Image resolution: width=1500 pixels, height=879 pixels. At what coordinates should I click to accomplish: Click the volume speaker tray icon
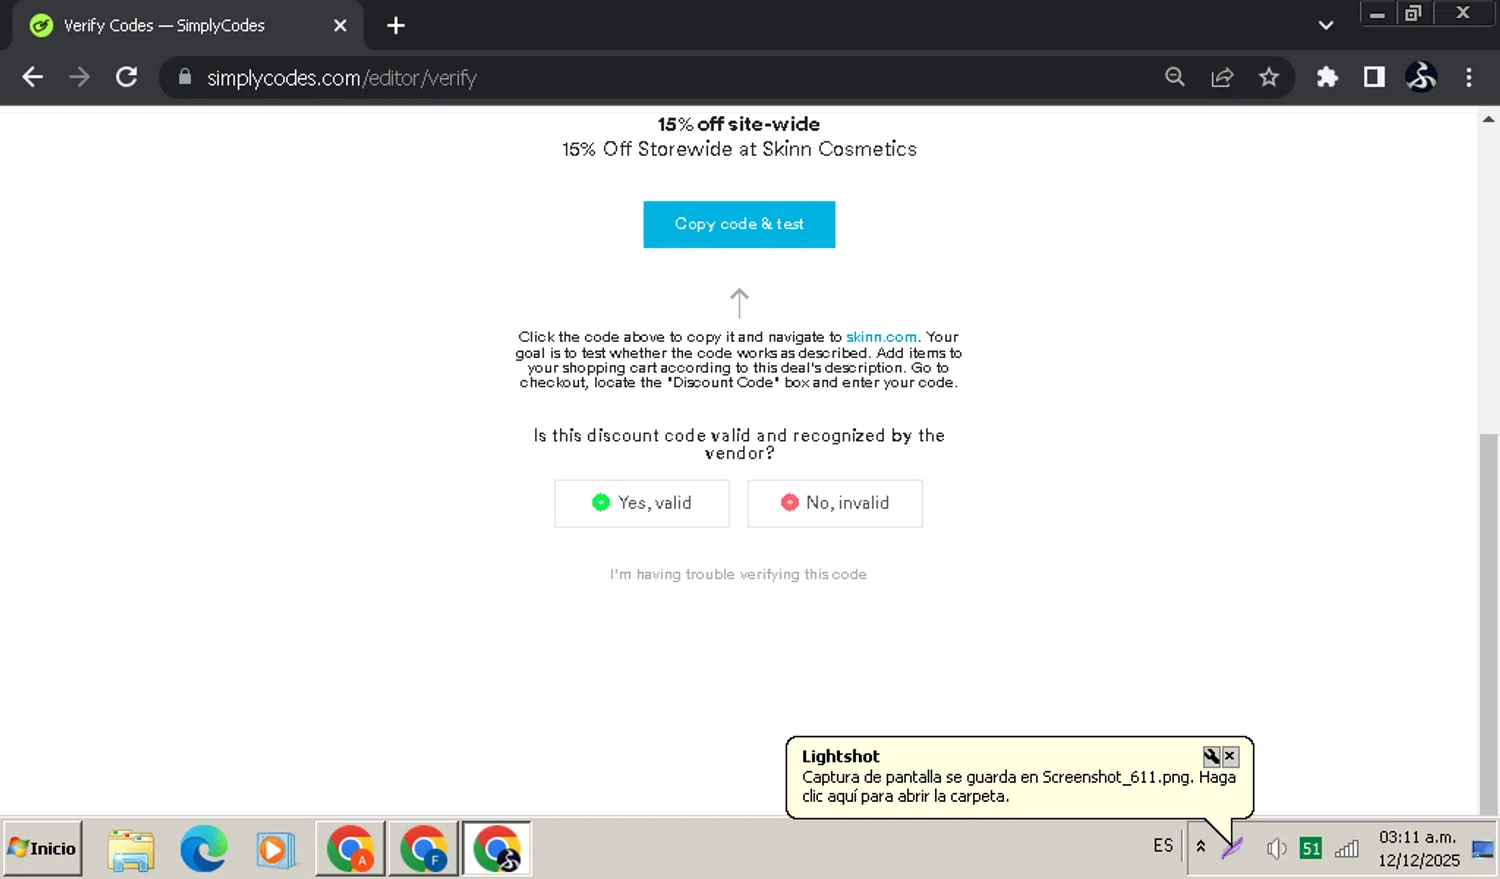(x=1276, y=849)
